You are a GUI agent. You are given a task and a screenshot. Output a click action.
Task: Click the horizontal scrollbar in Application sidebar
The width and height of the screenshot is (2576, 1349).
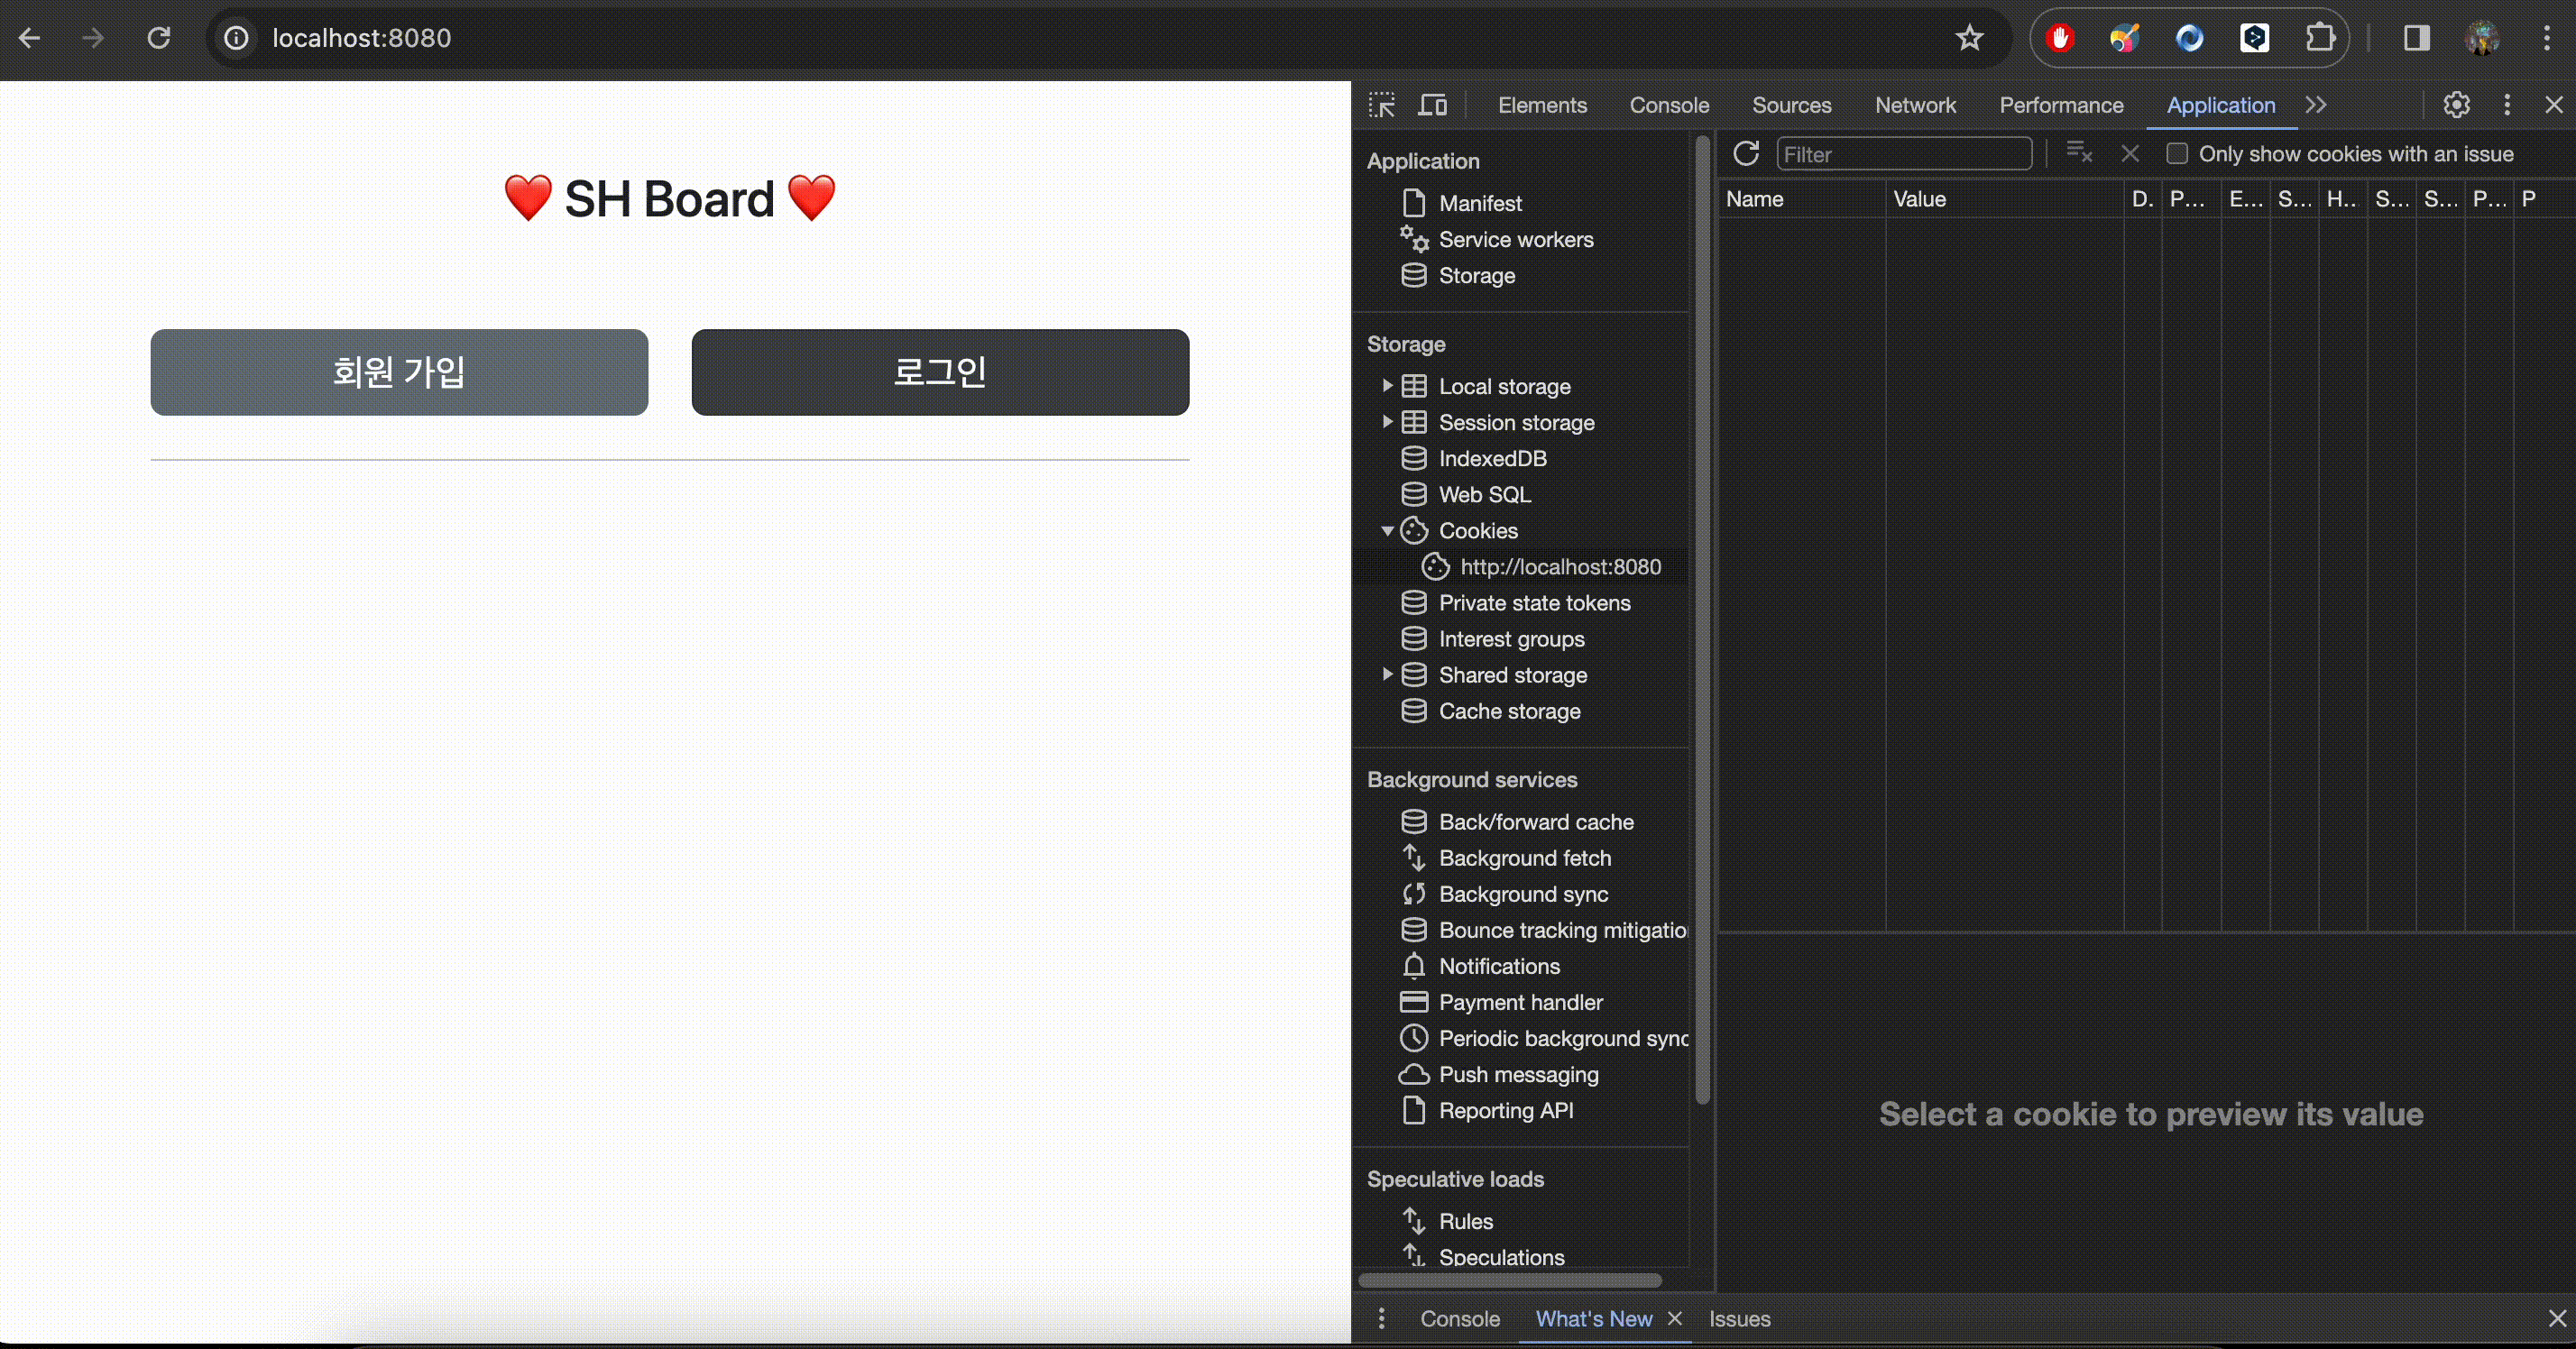[x=1510, y=1280]
